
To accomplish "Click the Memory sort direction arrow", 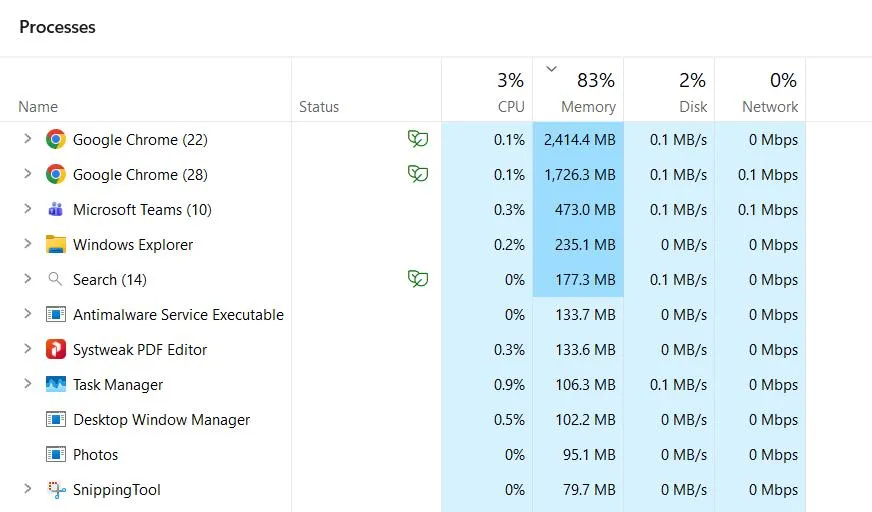I will (x=551, y=69).
